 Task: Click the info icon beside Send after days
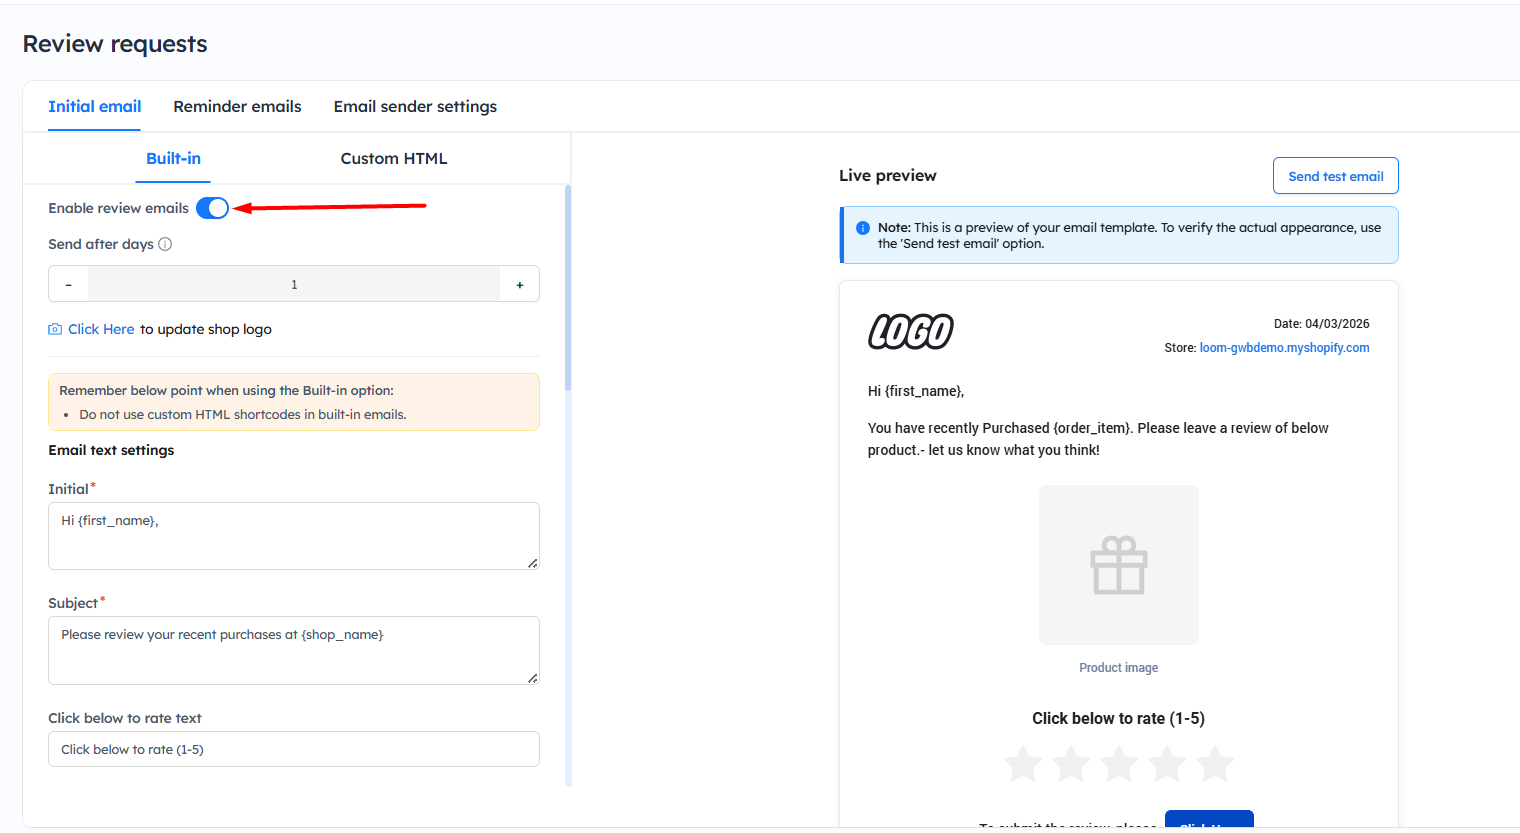click(165, 244)
